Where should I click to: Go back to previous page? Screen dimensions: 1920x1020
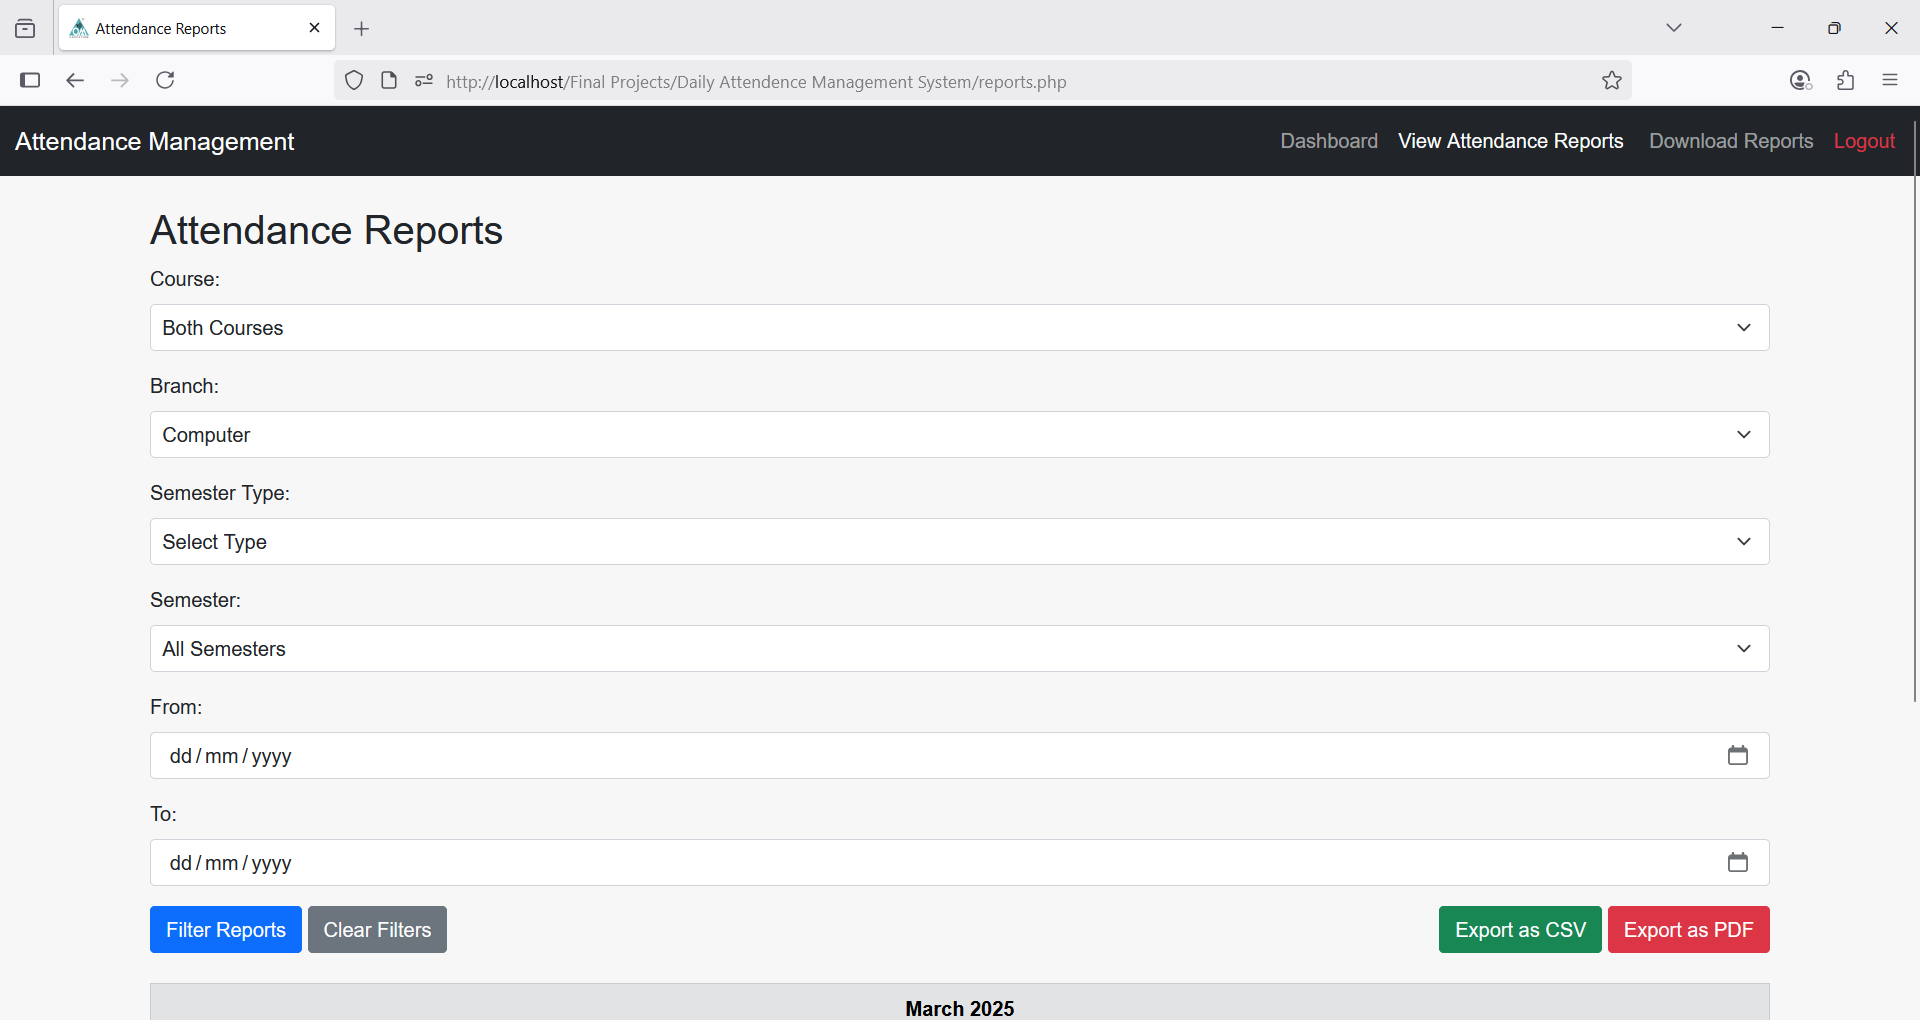[x=75, y=80]
